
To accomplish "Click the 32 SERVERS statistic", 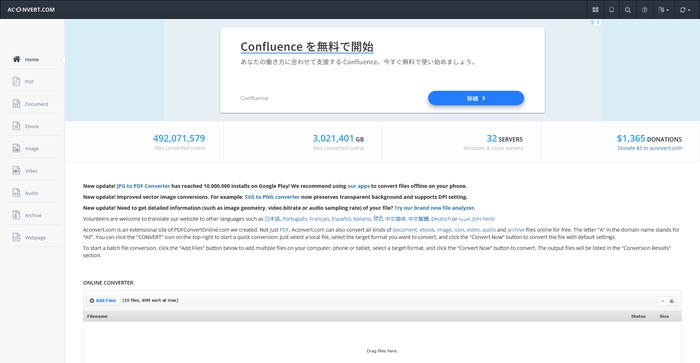I will (504, 139).
